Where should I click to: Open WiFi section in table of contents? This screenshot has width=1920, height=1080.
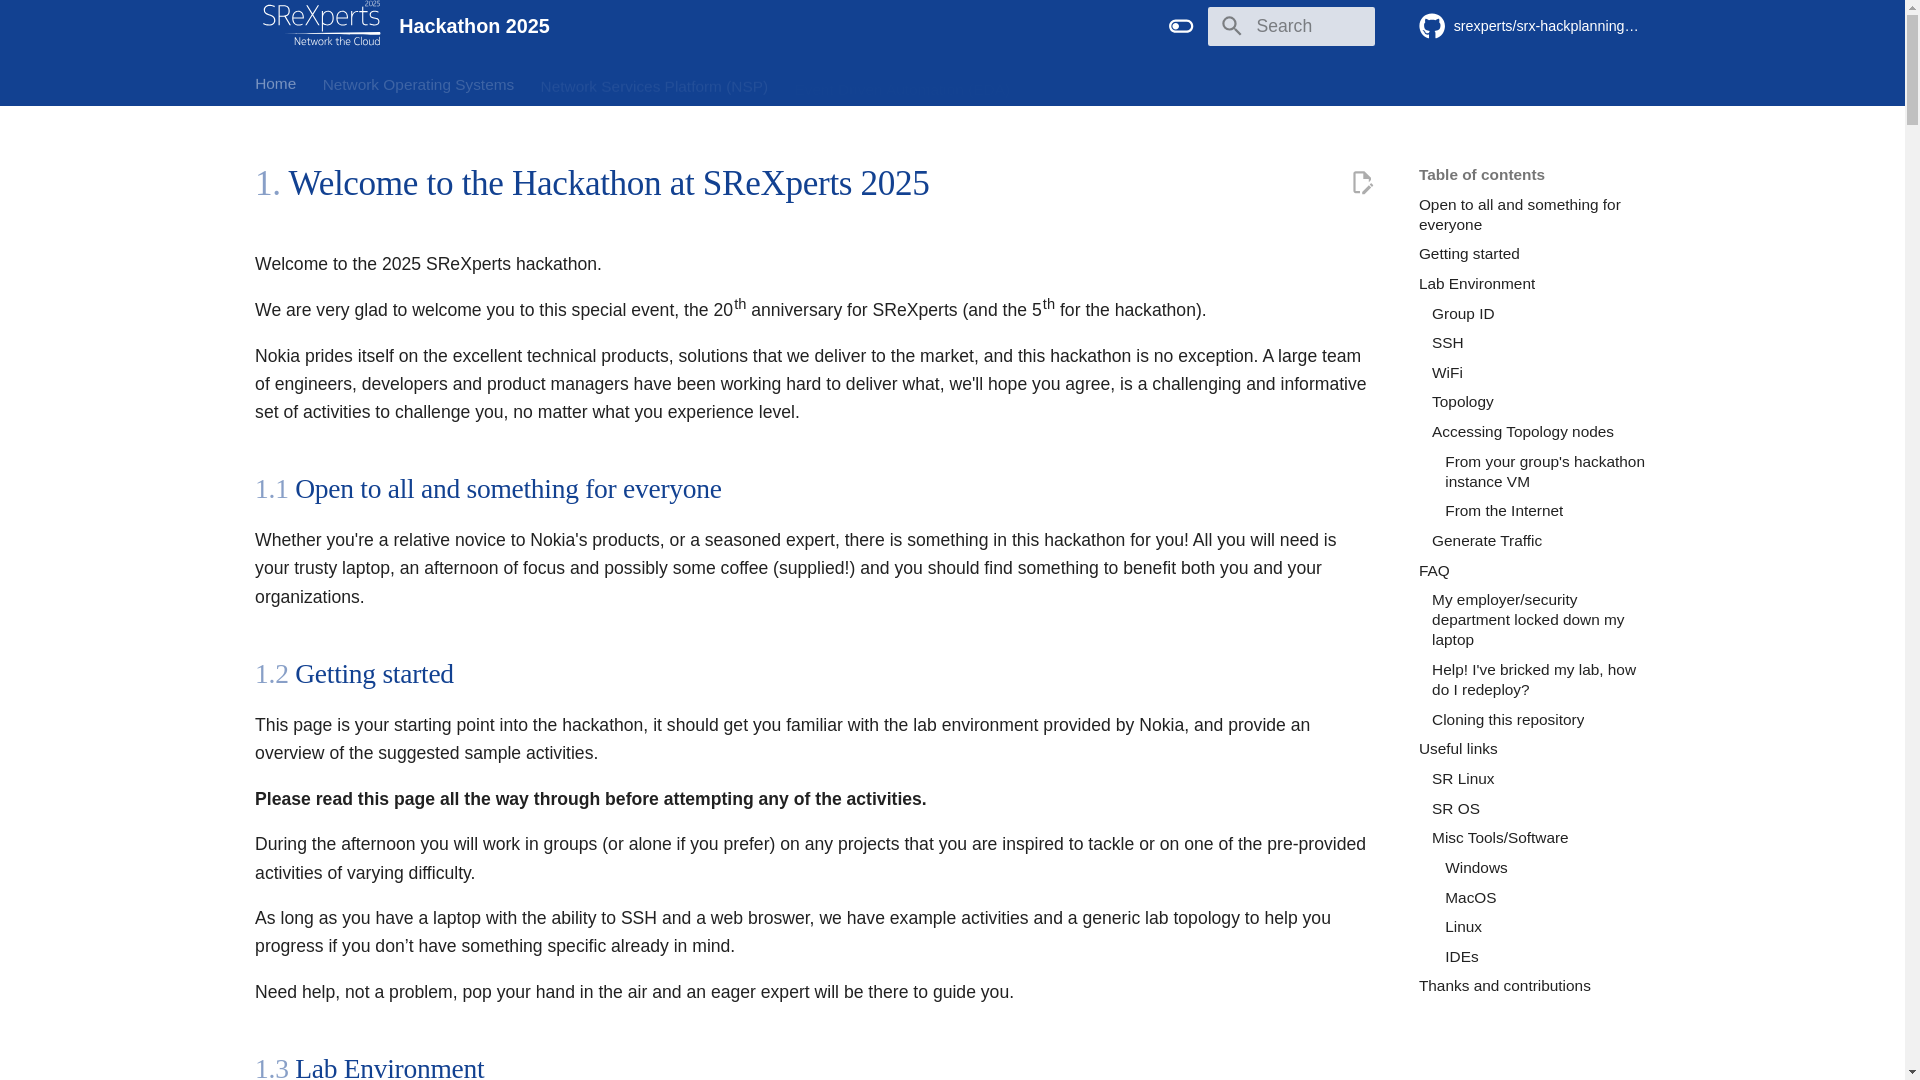(x=1446, y=373)
